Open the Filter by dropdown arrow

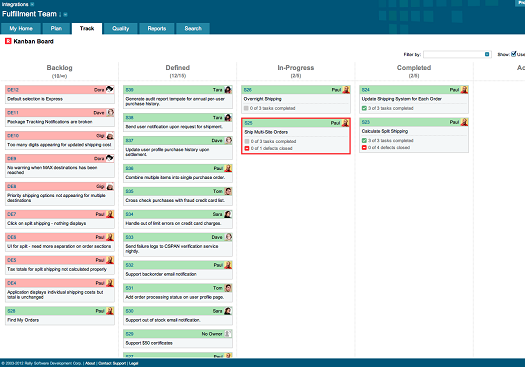pyautogui.click(x=487, y=54)
